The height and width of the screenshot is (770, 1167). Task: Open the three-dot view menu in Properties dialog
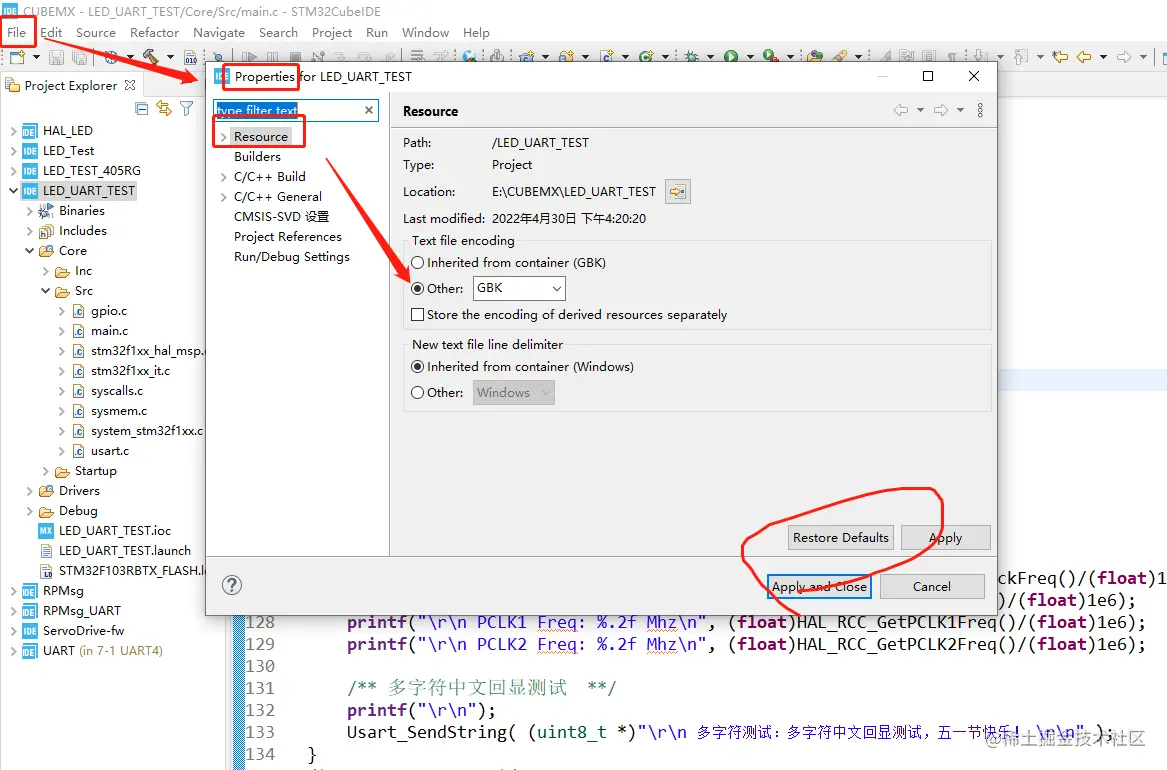(980, 110)
